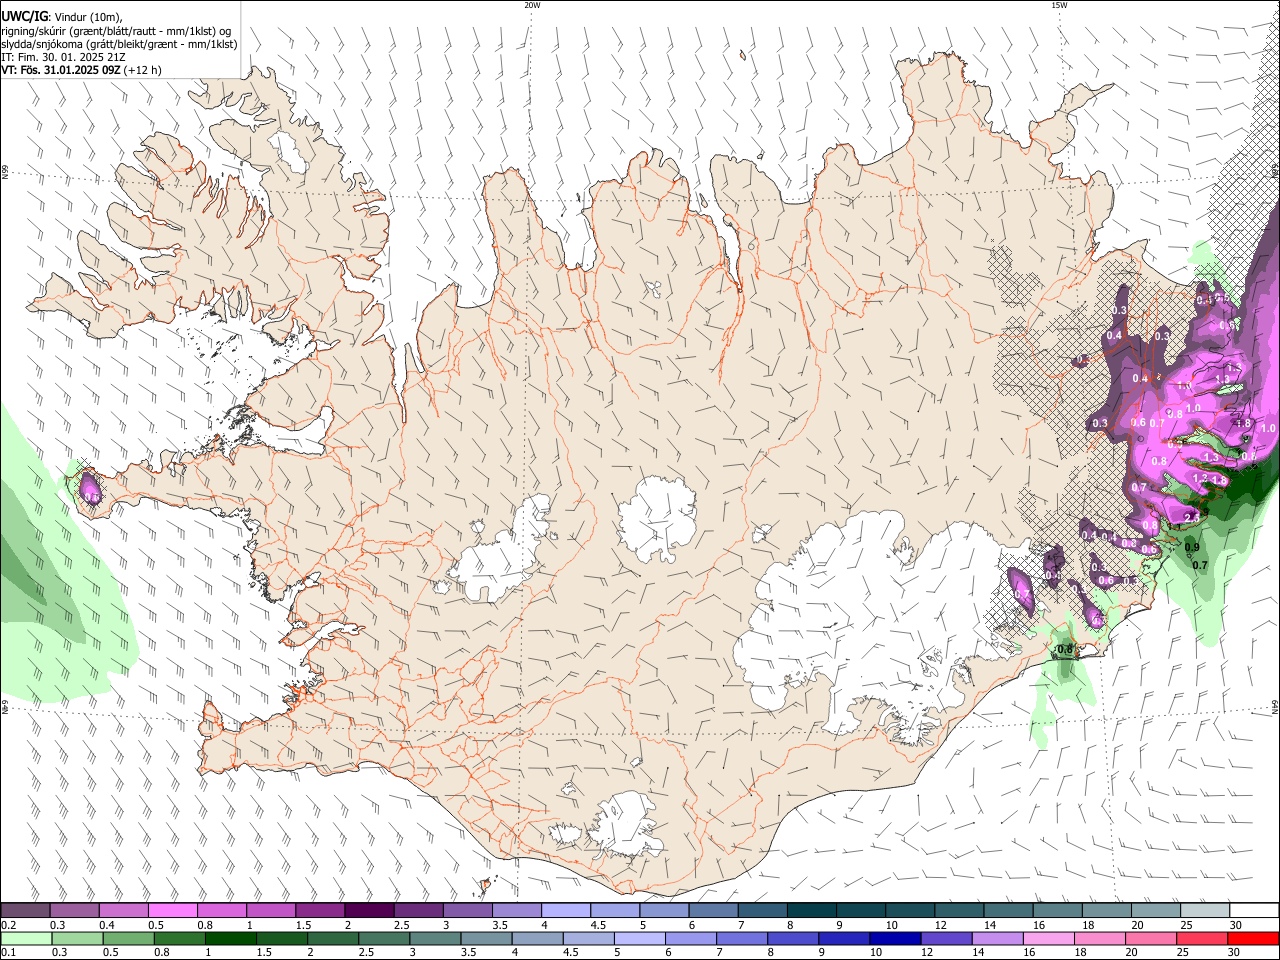The width and height of the screenshot is (1280, 960).
Task: Click light grey upper swatch between 25 and 30
Action: coord(1205,910)
